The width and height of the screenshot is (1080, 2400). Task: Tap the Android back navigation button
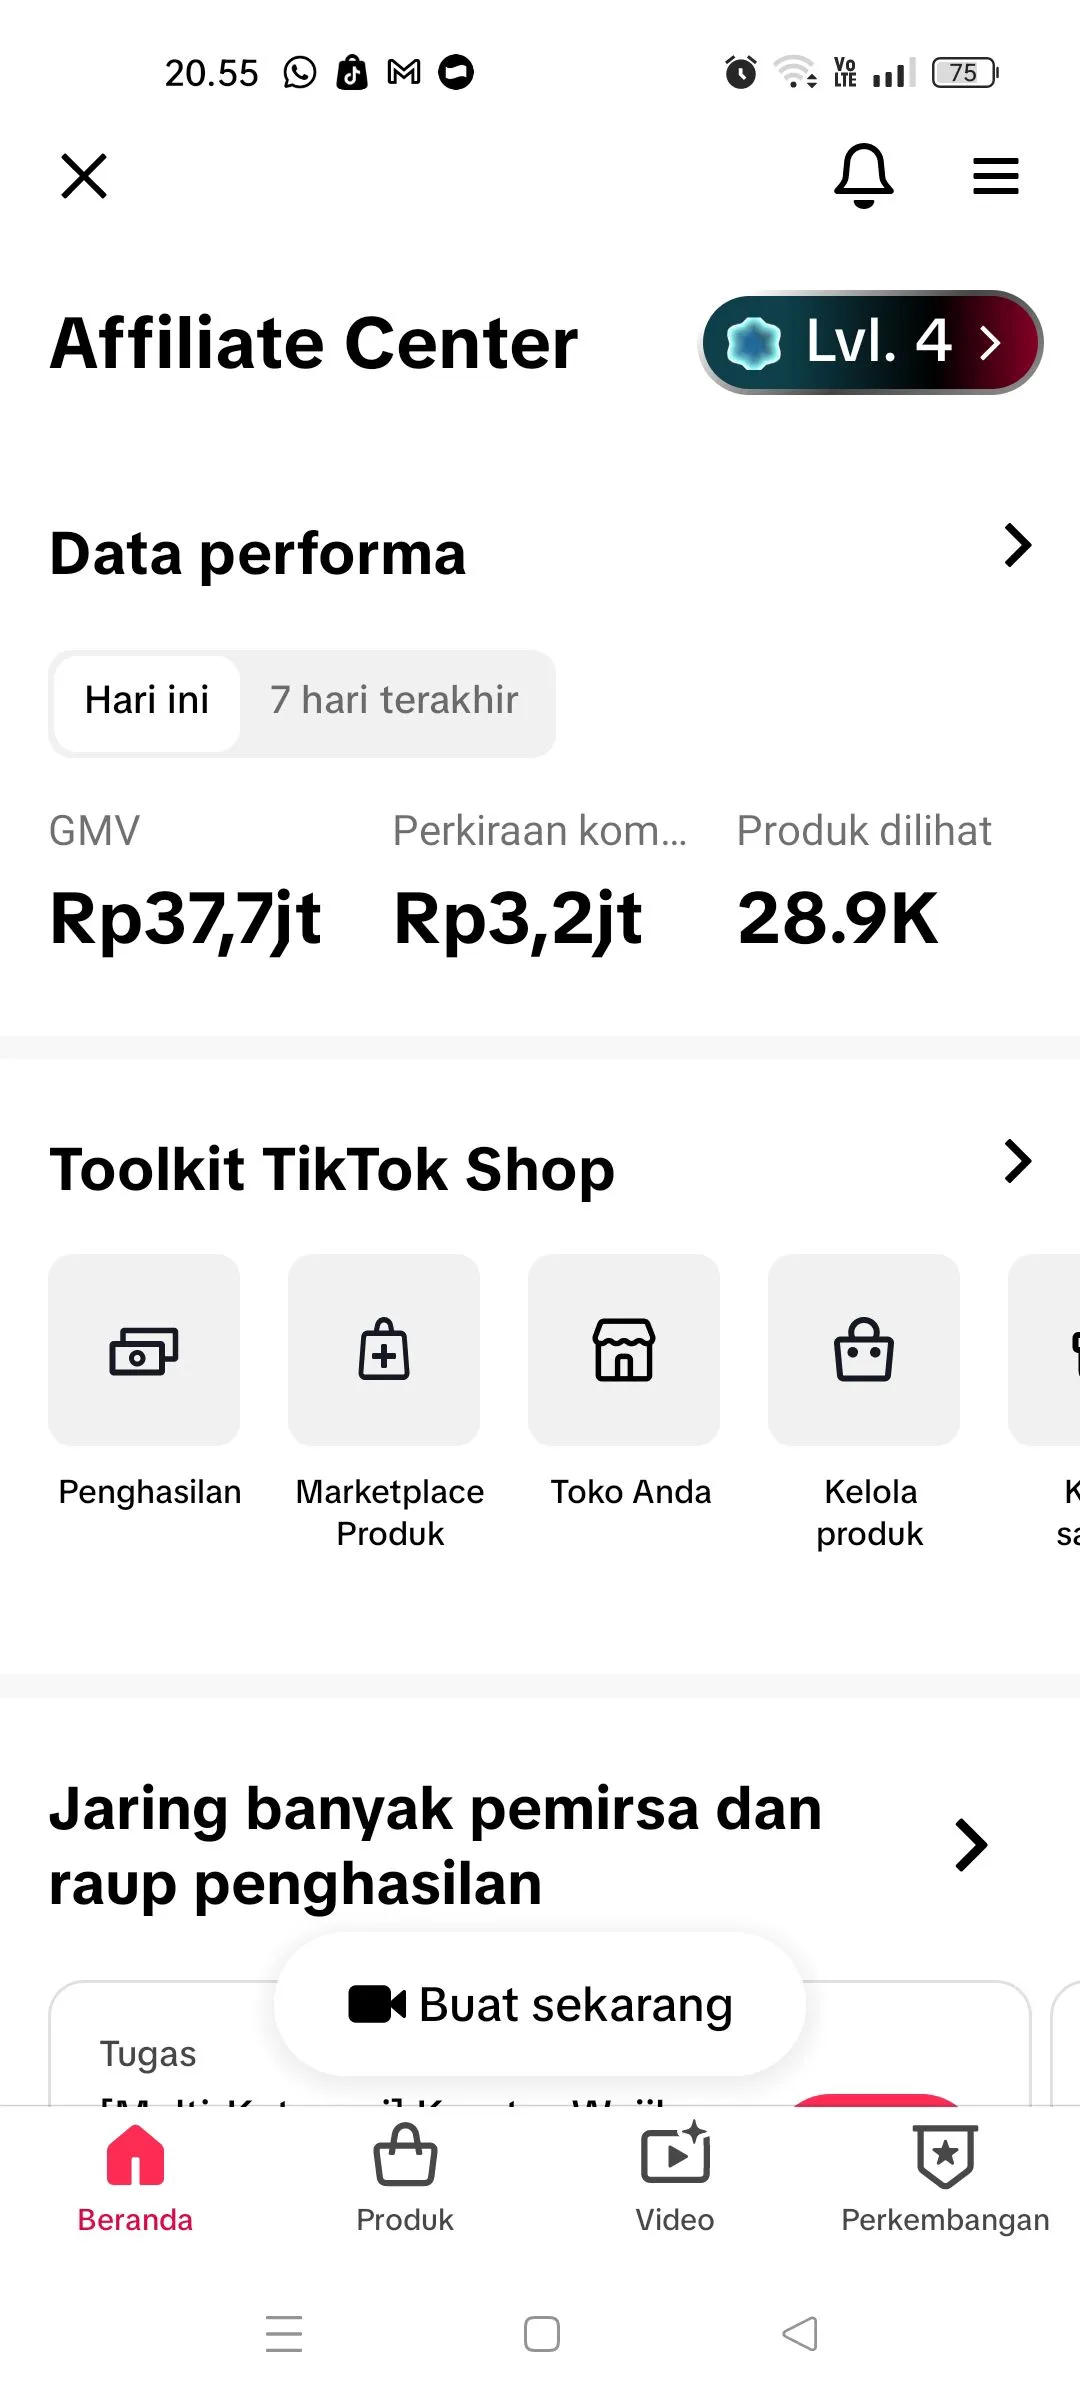800,2334
